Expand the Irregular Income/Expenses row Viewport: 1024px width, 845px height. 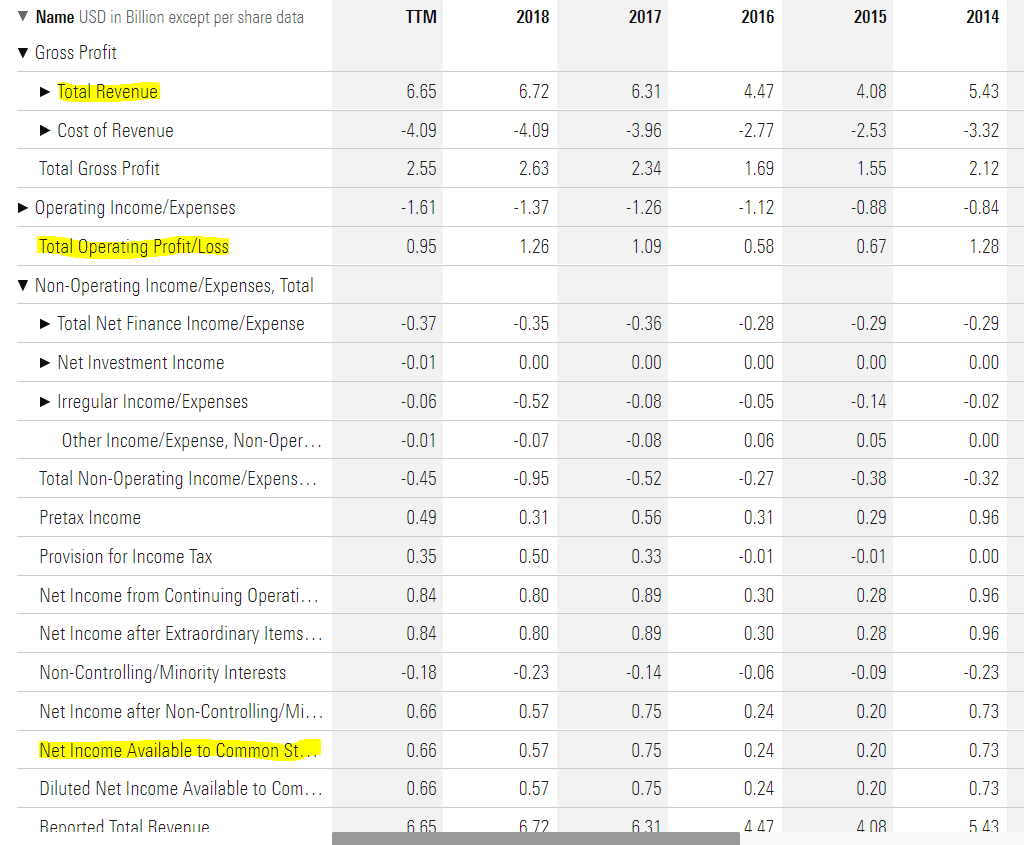pos(45,402)
